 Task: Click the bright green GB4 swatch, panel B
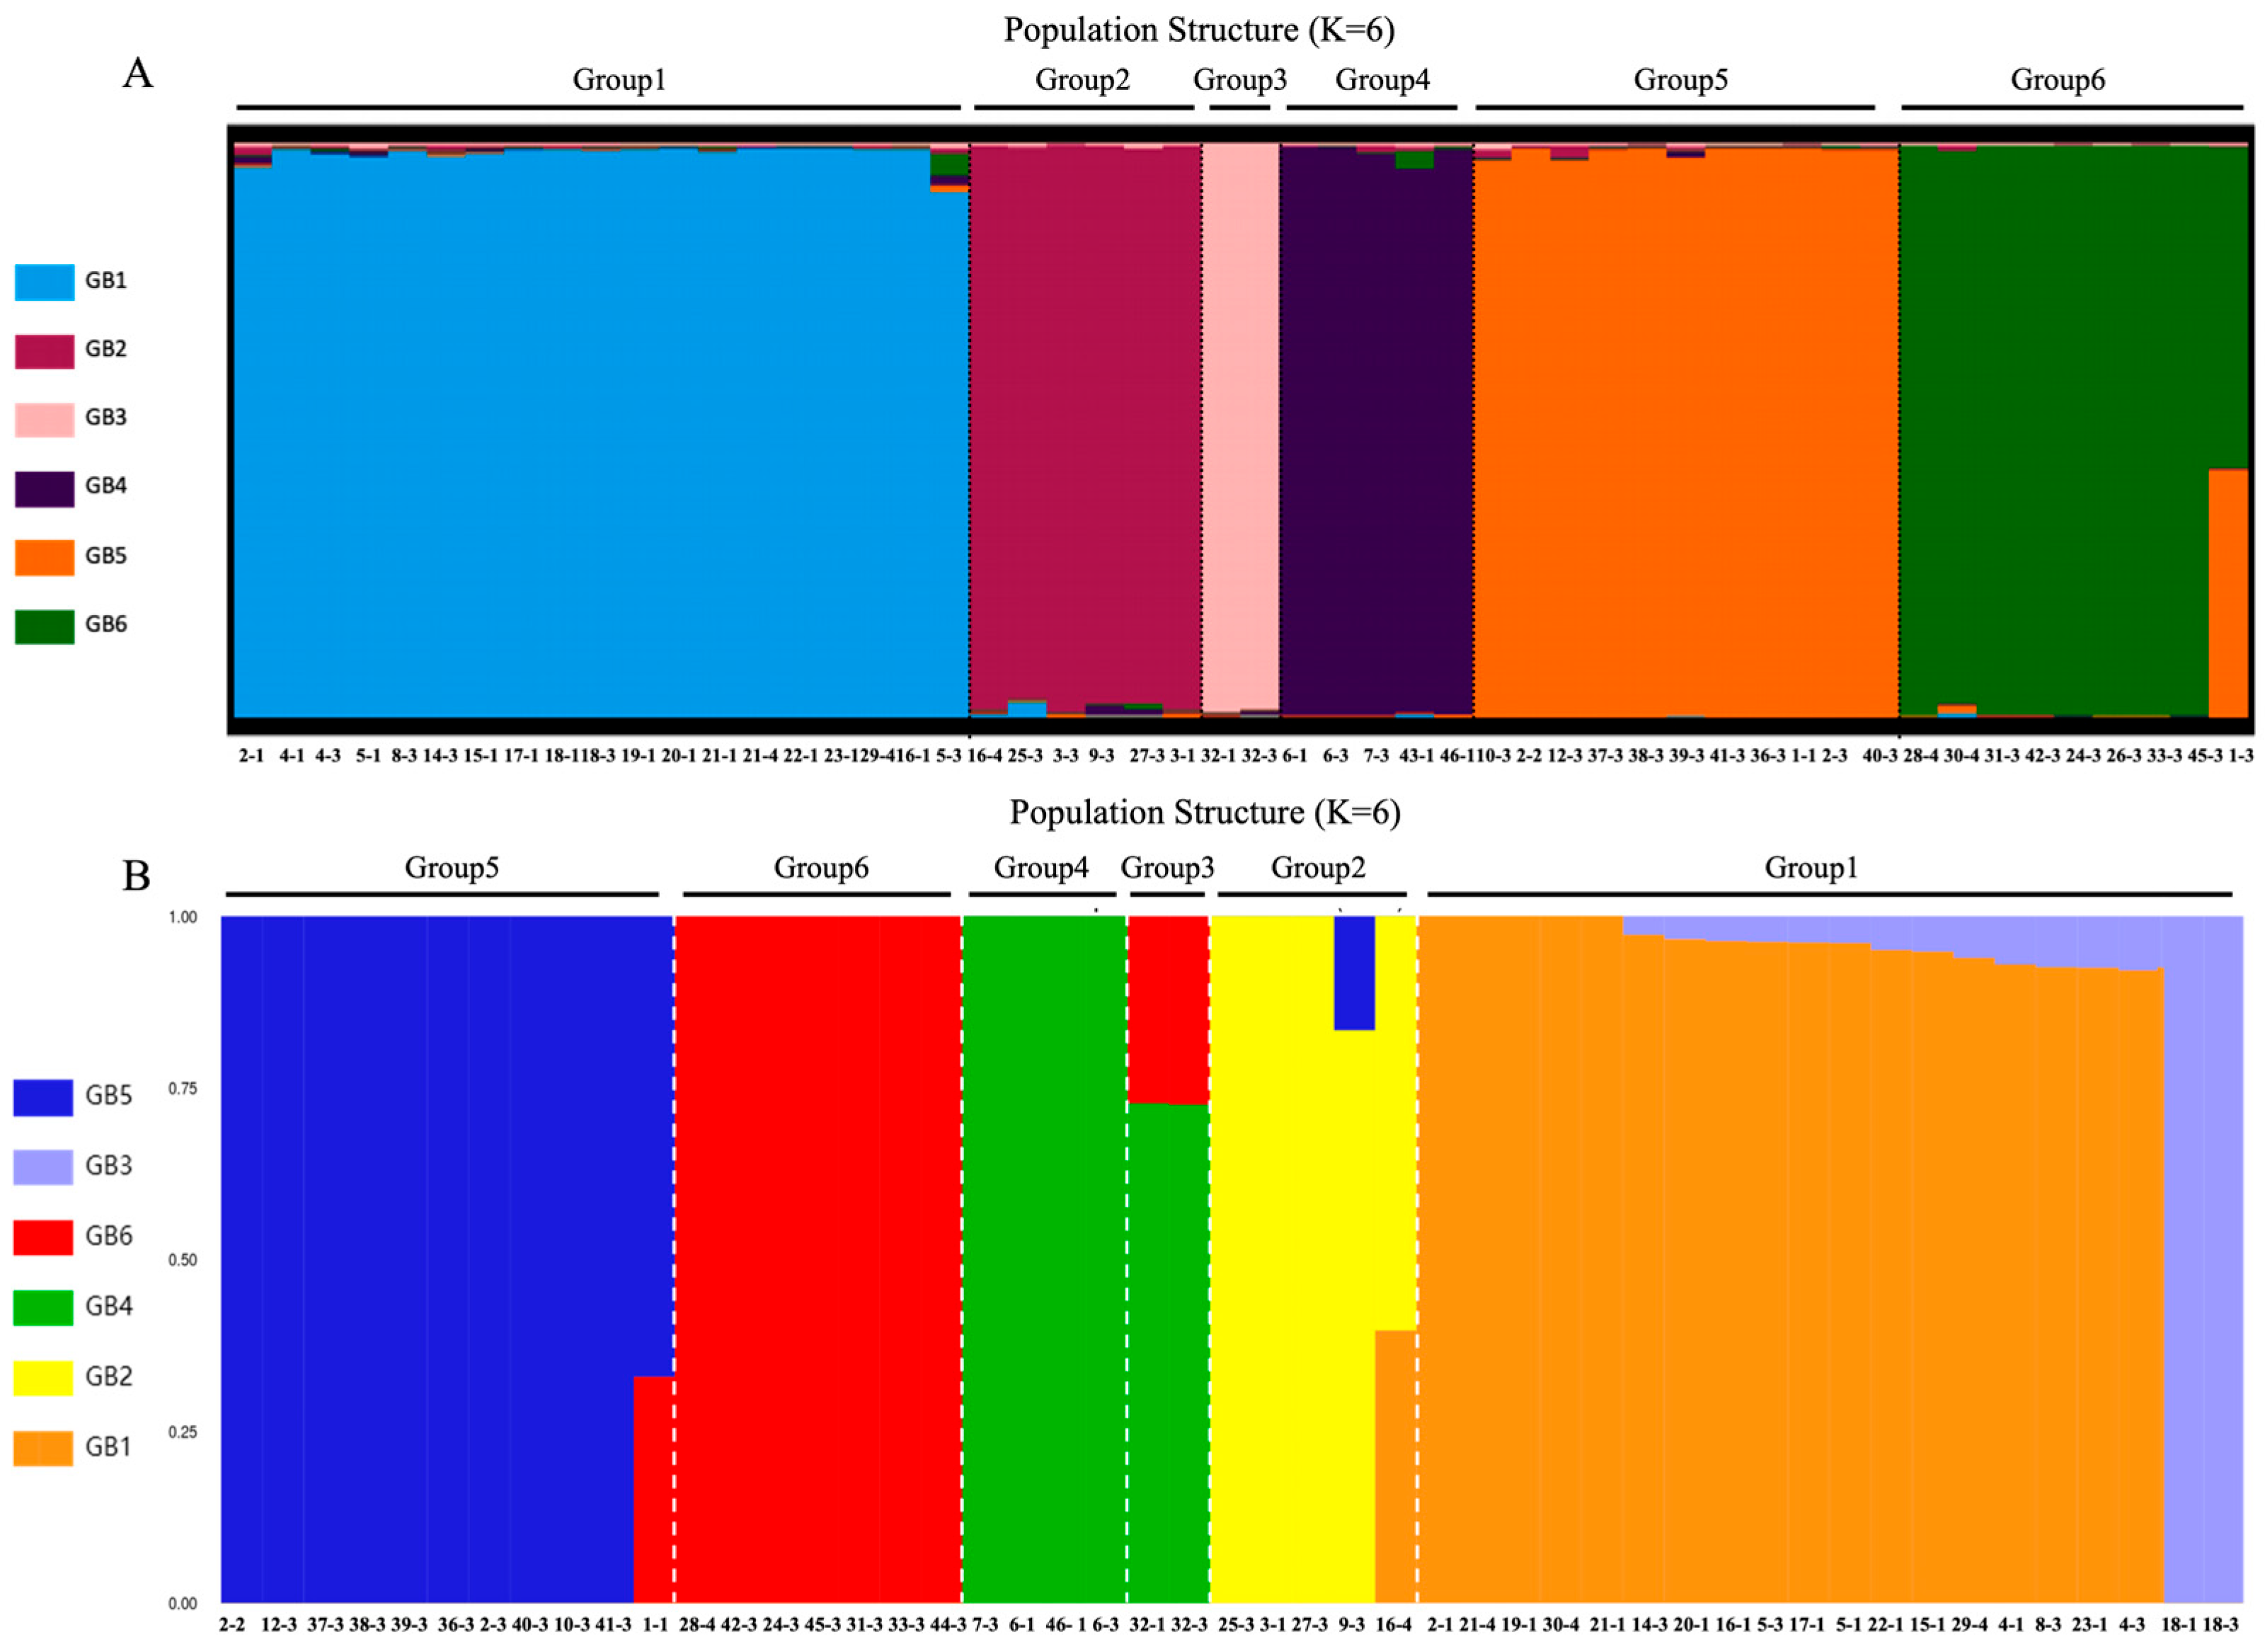coord(43,1307)
